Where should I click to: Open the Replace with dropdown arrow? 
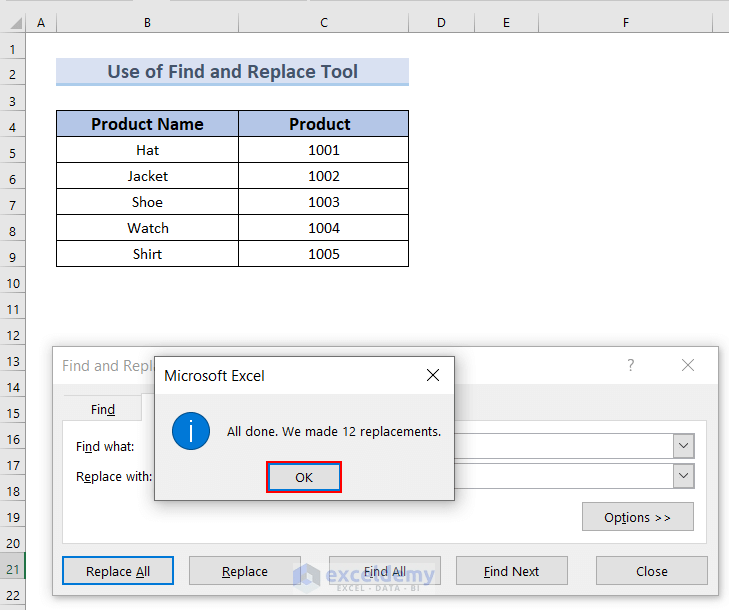pos(683,476)
